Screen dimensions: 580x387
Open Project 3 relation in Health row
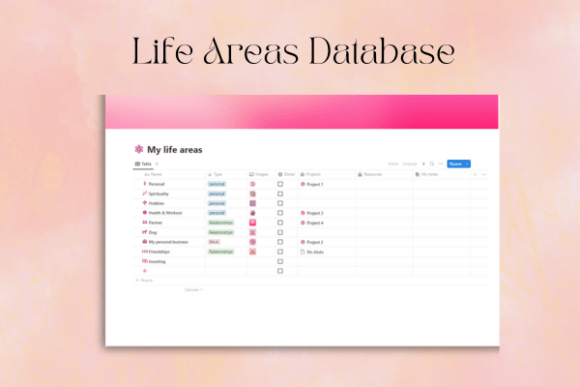pos(312,213)
